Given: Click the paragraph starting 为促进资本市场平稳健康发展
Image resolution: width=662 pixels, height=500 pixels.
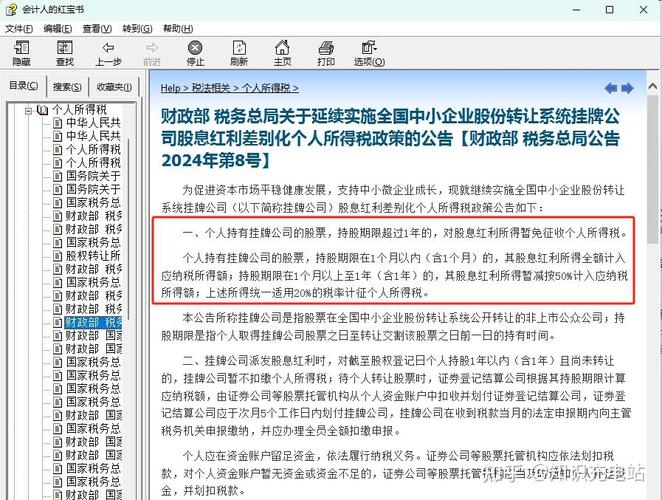Looking at the screenshot, I should (393, 198).
